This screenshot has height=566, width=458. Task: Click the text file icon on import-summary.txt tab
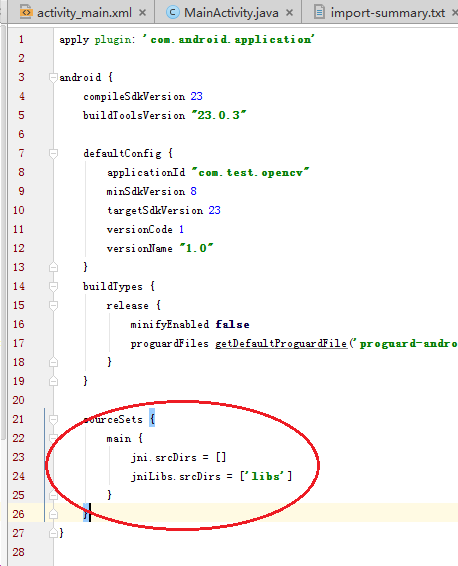click(x=319, y=12)
